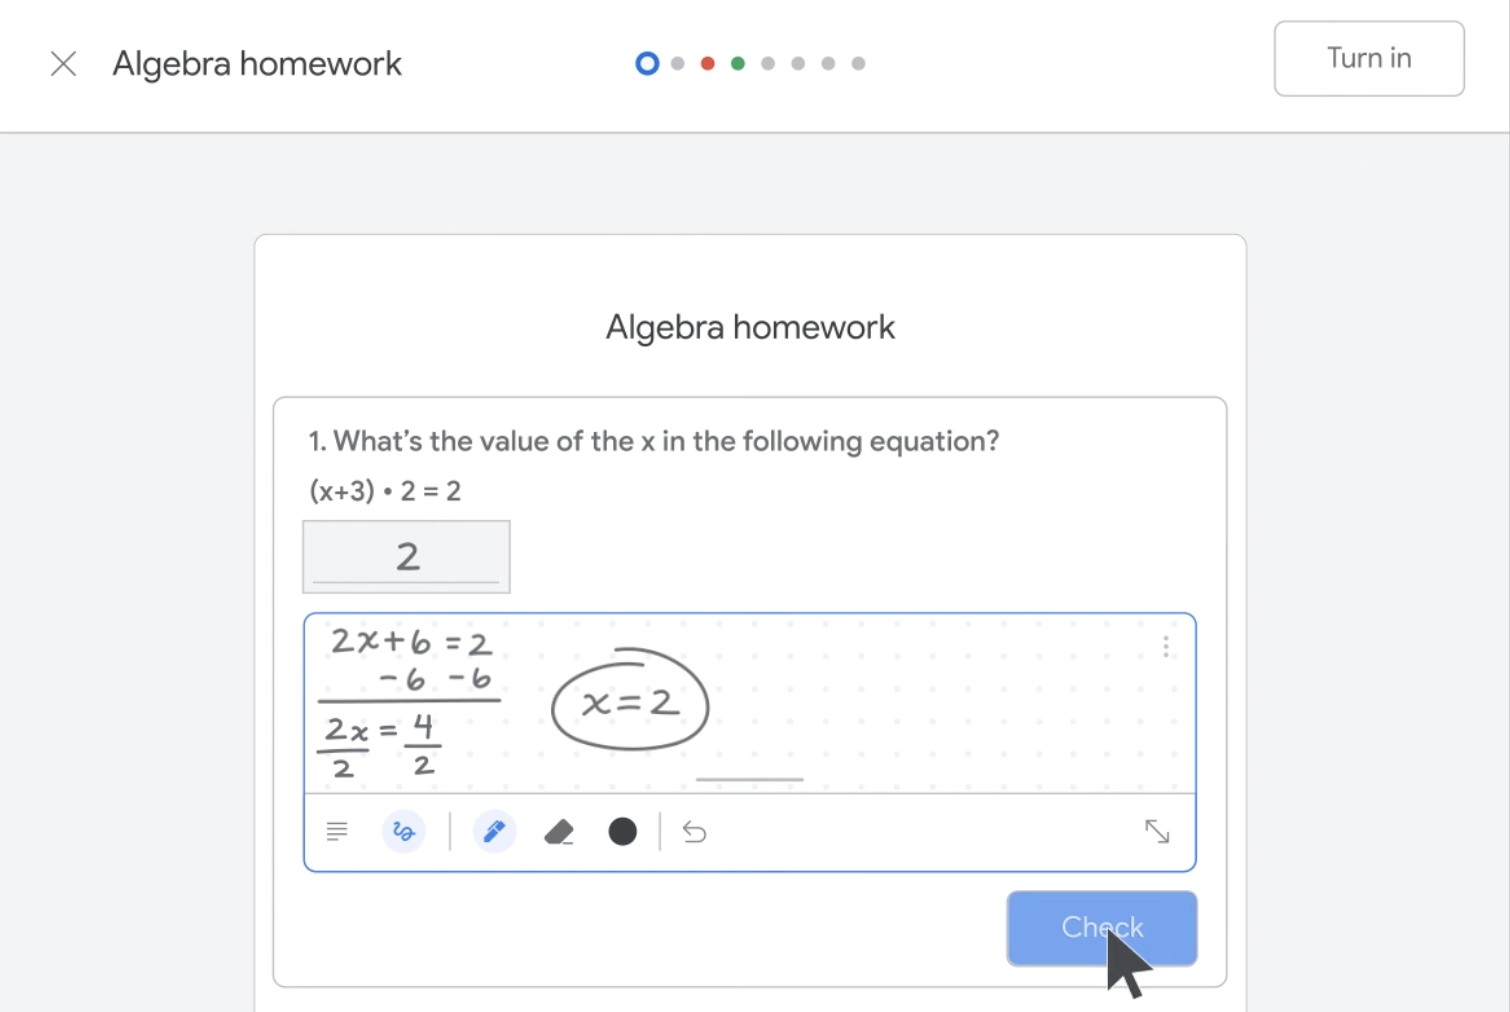
Task: Go to the fifth question dot
Action: coord(767,64)
